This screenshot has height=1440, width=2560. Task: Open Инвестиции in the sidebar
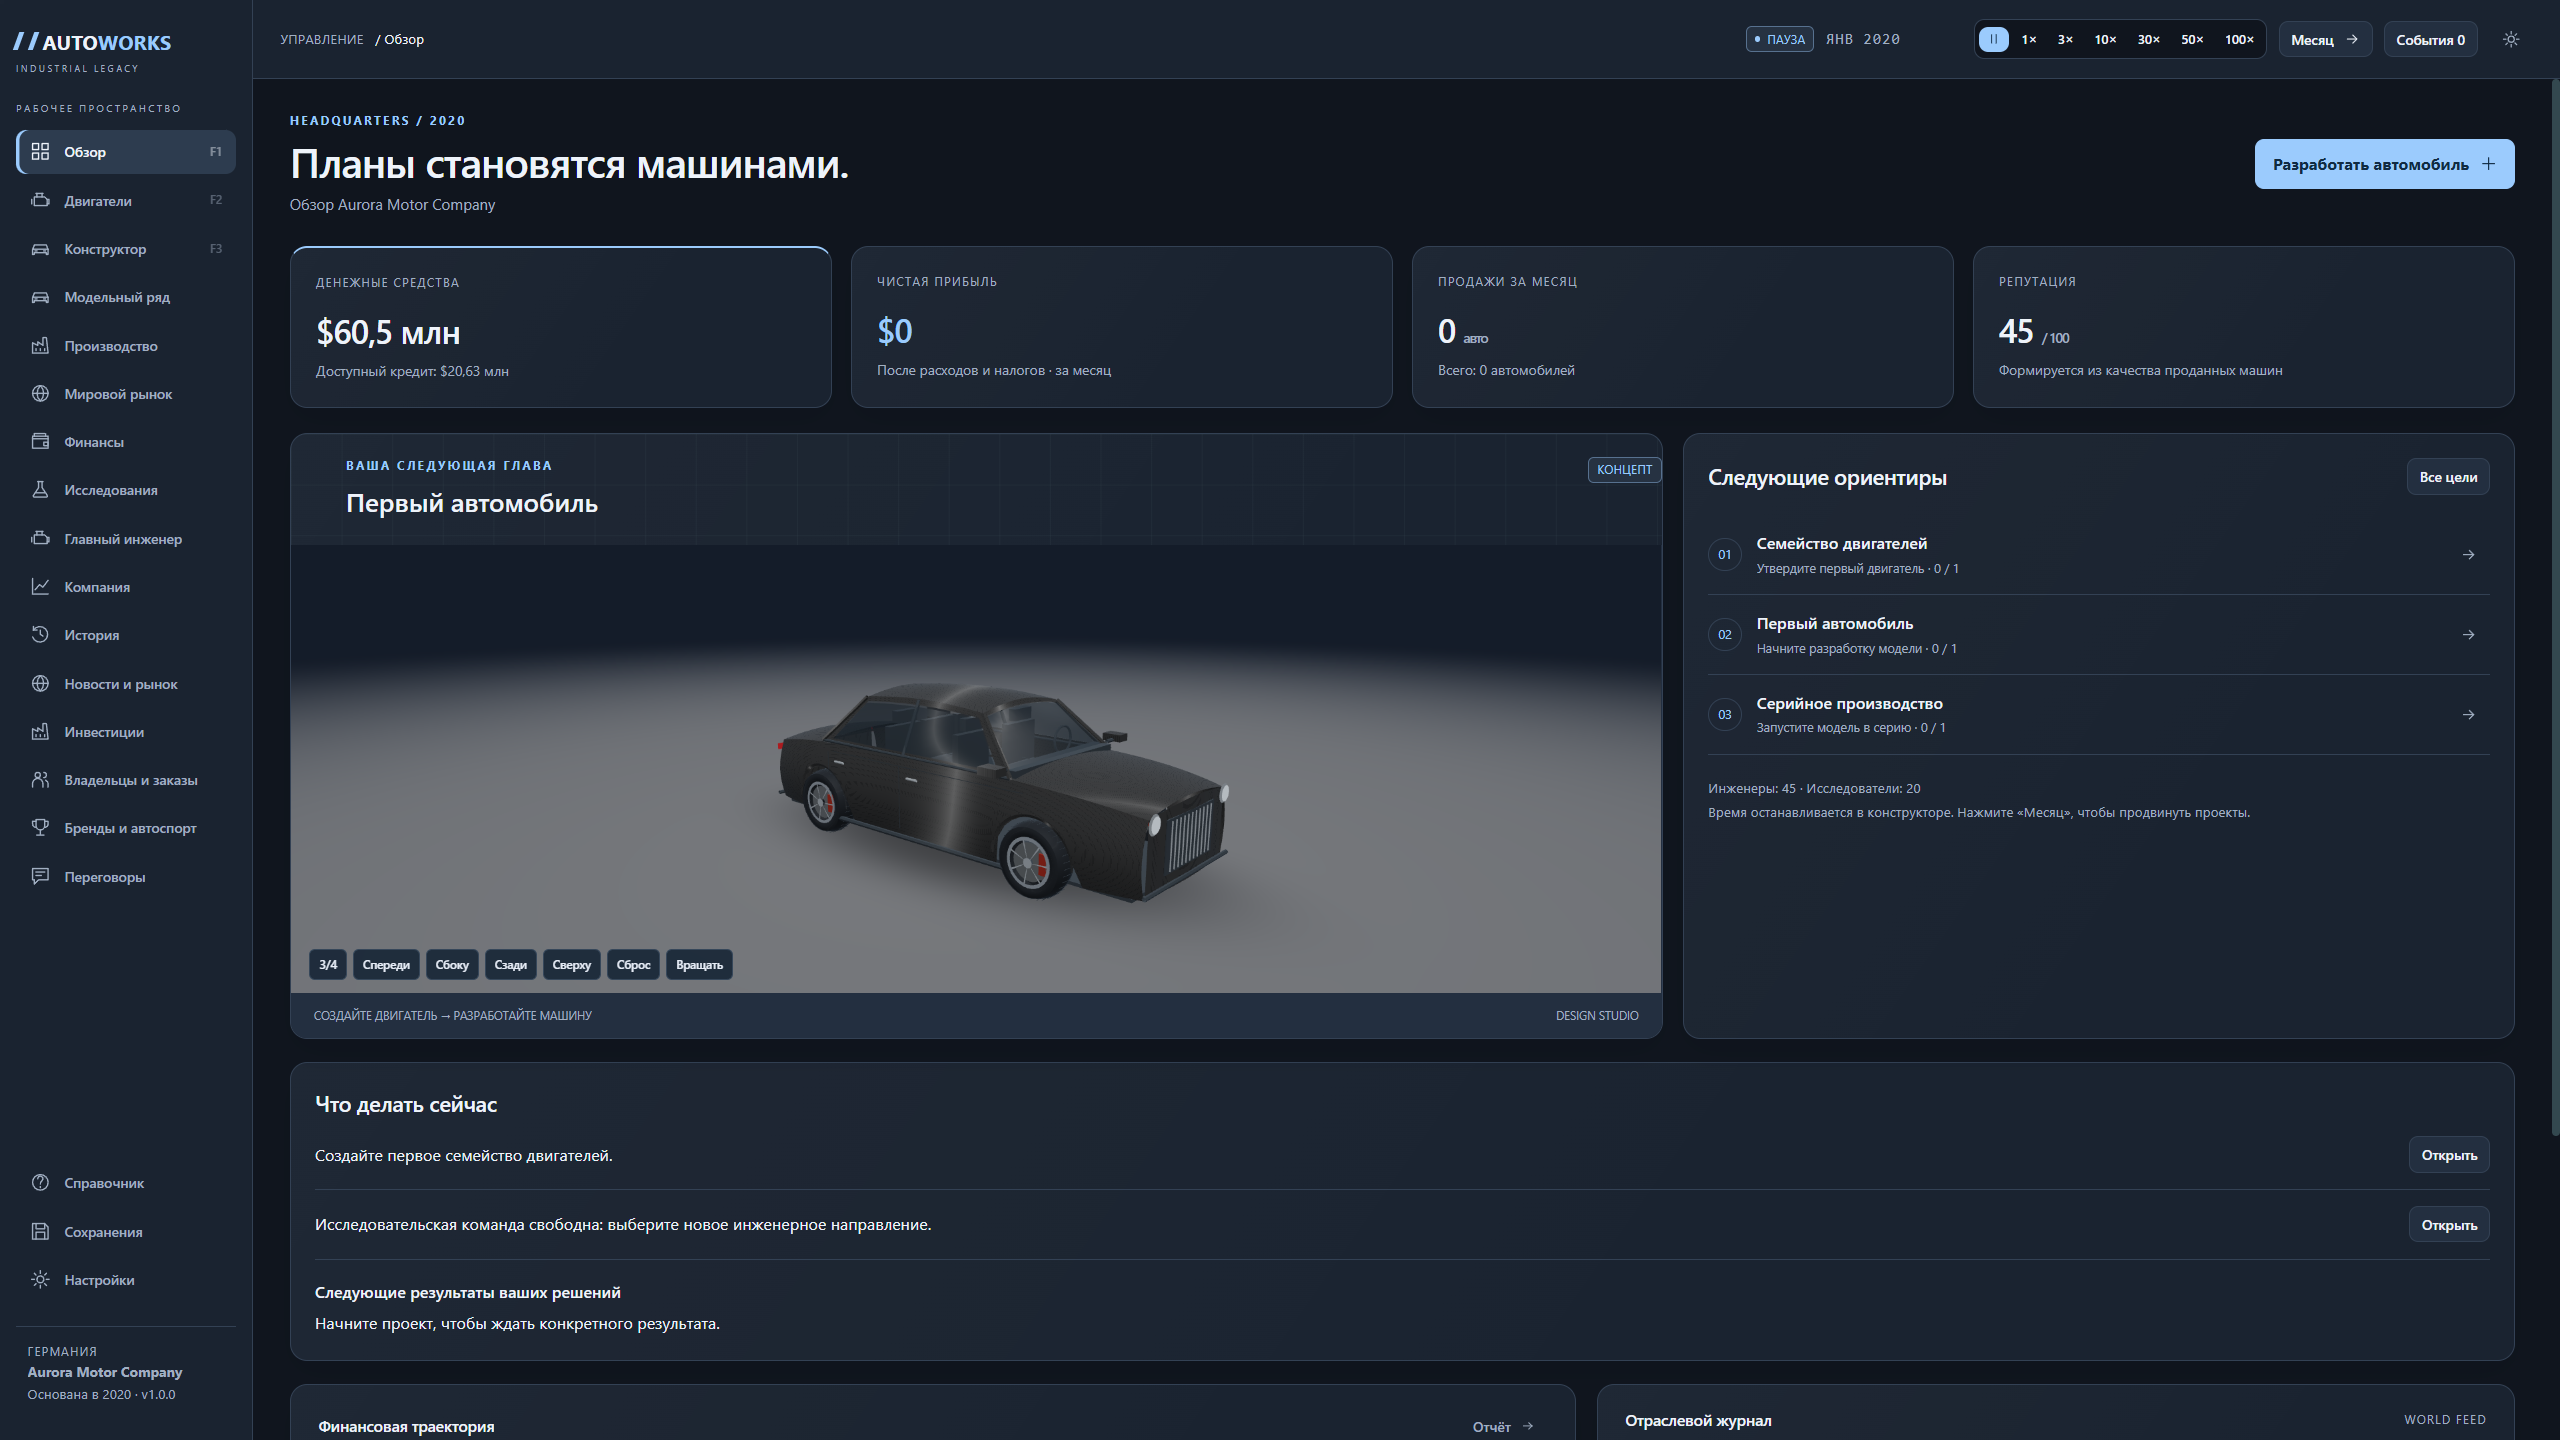point(126,732)
